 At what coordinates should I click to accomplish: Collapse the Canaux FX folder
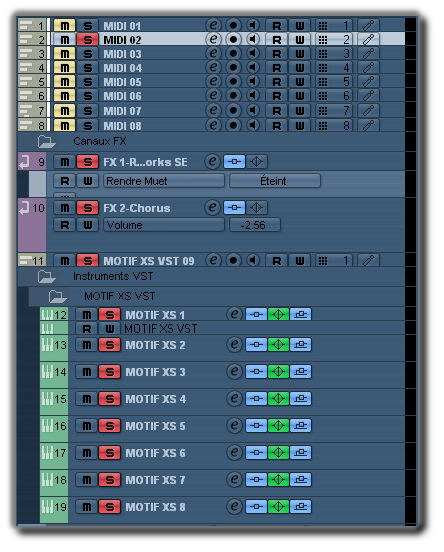pos(46,142)
